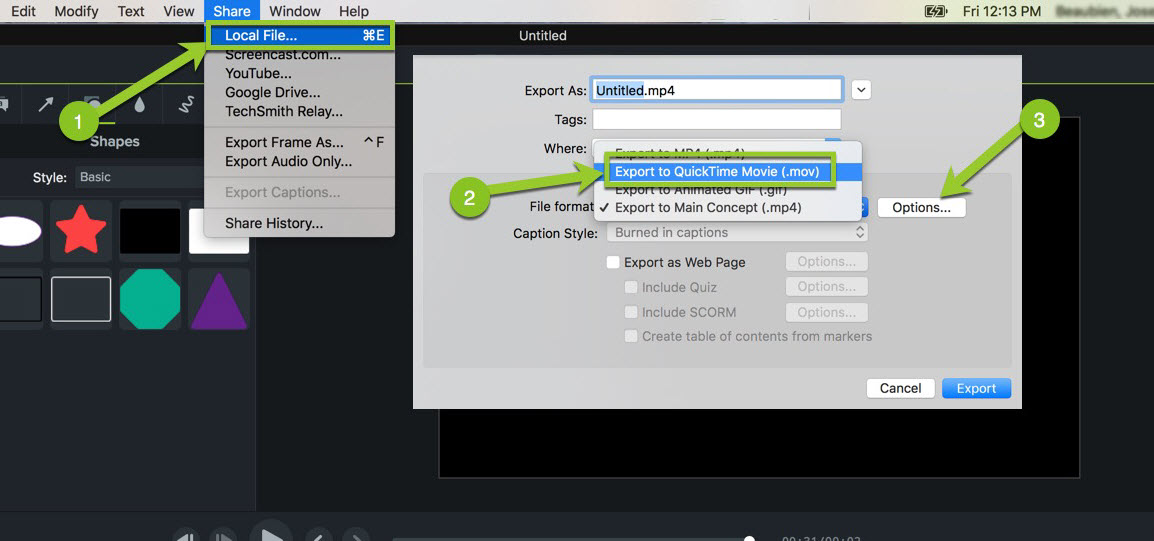Image resolution: width=1154 pixels, height=541 pixels.
Task: Click Options… beside Export as Web Page
Action: pos(826,262)
